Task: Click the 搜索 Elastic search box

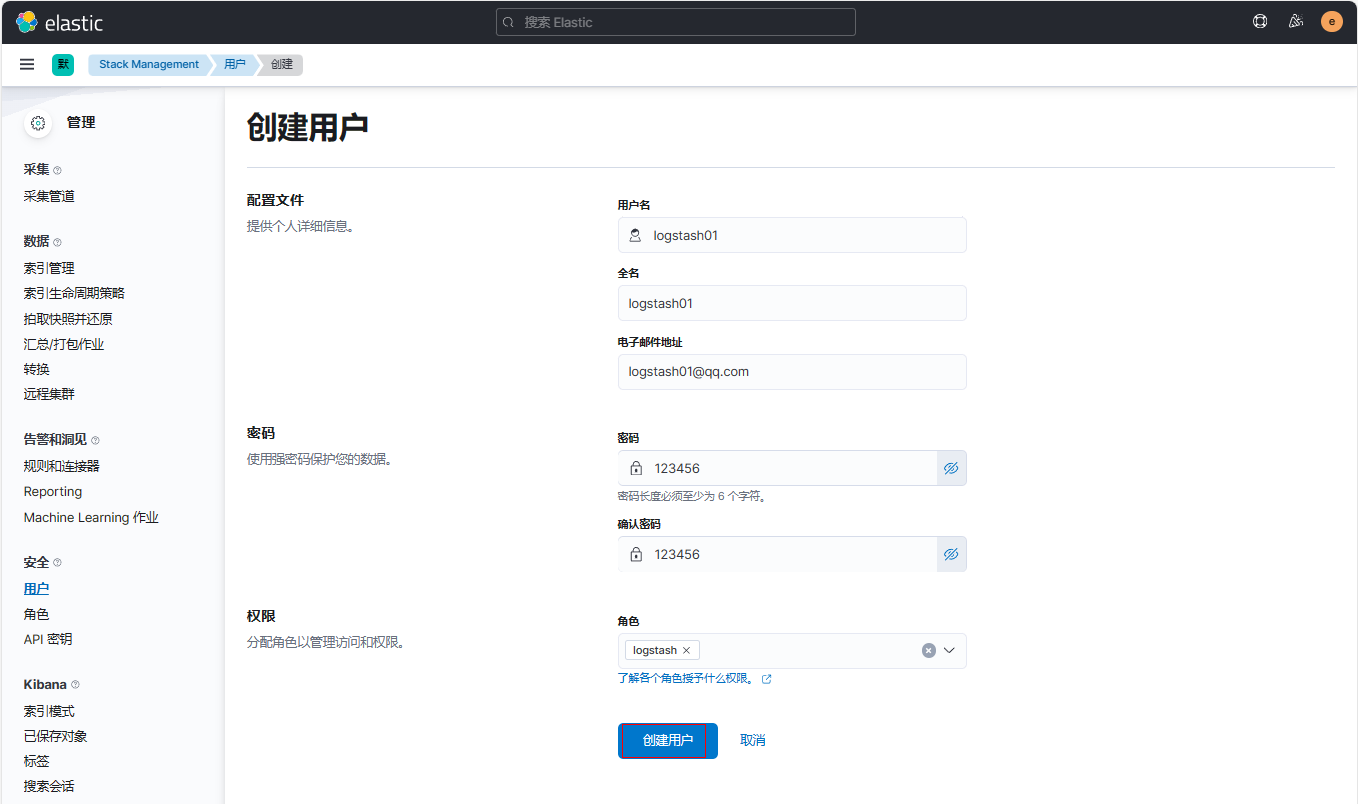Action: pyautogui.click(x=676, y=22)
